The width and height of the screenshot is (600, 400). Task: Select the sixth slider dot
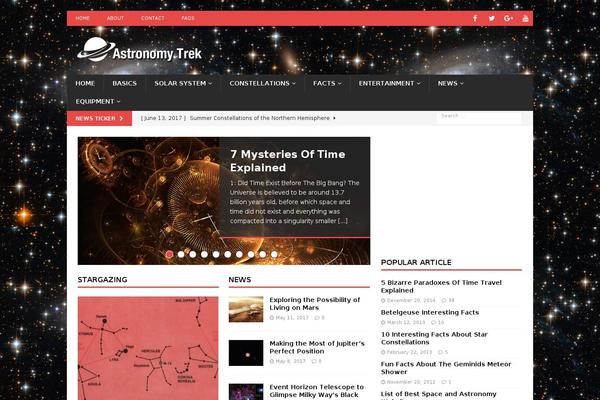(228, 254)
